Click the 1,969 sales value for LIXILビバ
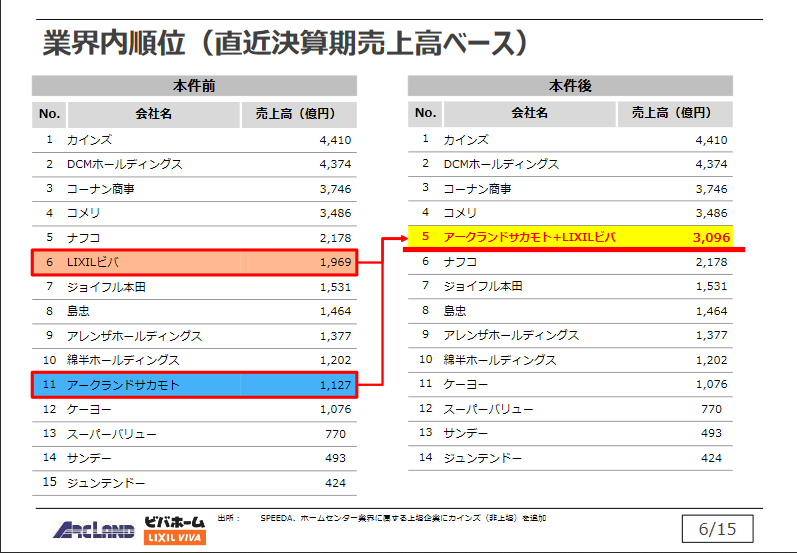This screenshot has height=553, width=797. [x=335, y=262]
